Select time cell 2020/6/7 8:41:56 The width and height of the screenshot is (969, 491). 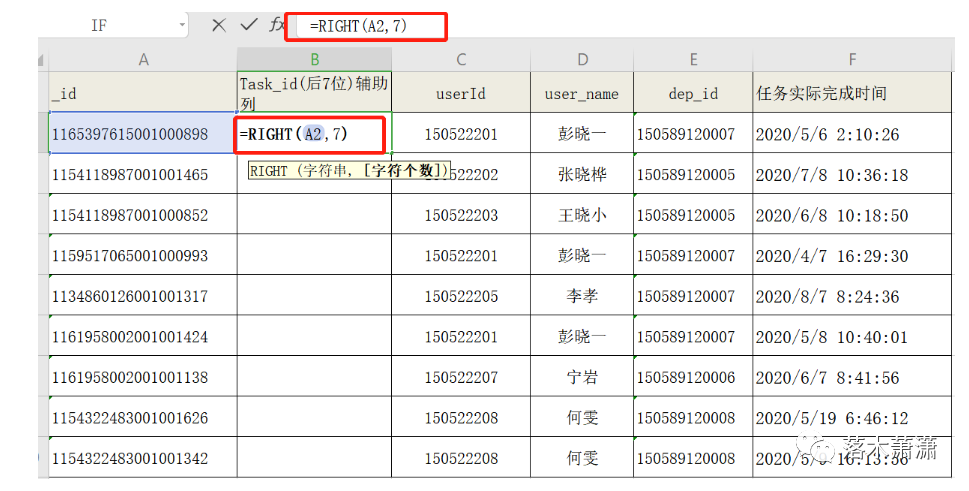coord(852,376)
